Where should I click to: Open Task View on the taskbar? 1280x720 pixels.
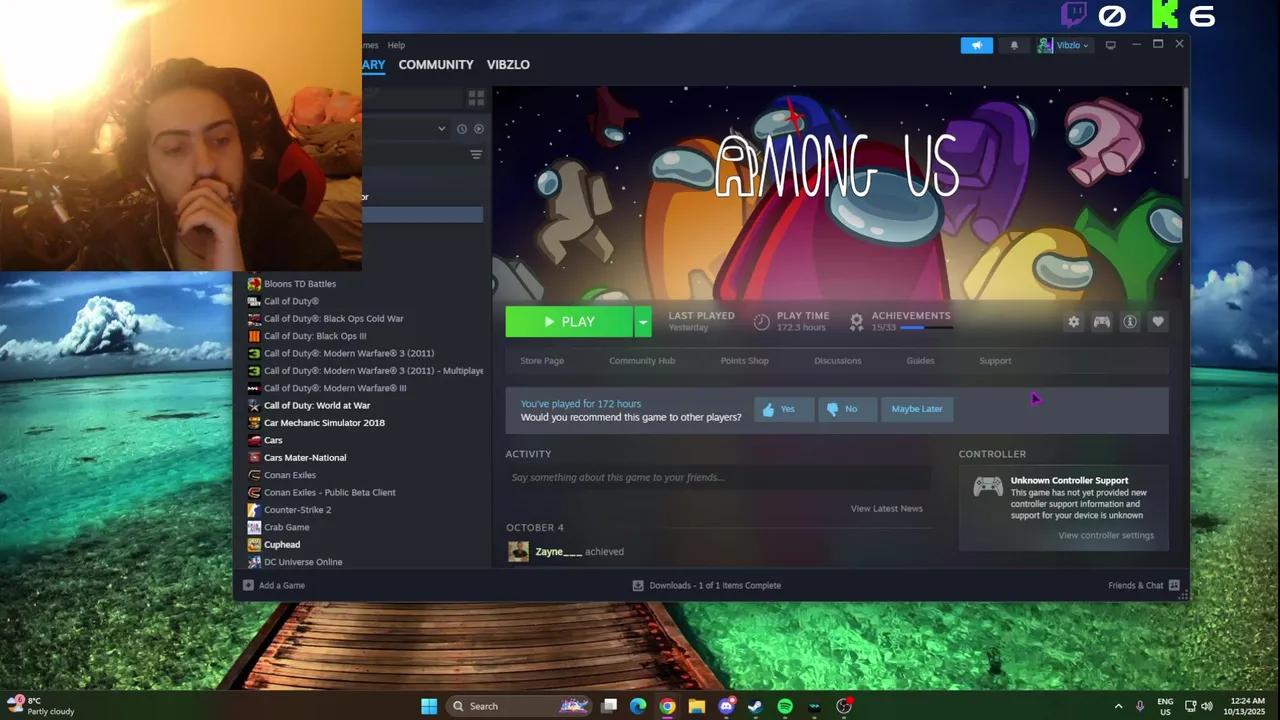pos(609,706)
